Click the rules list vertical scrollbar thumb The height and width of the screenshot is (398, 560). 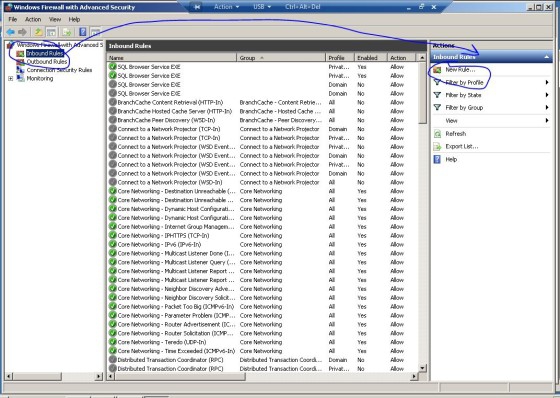(x=422, y=93)
